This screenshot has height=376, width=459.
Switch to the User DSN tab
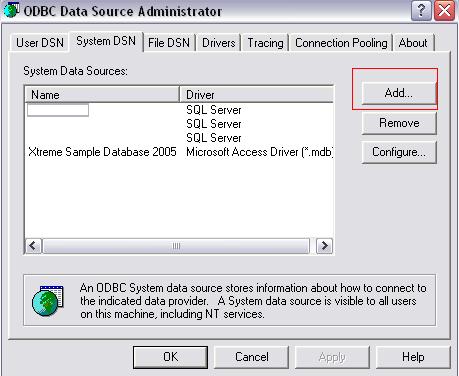tap(40, 43)
